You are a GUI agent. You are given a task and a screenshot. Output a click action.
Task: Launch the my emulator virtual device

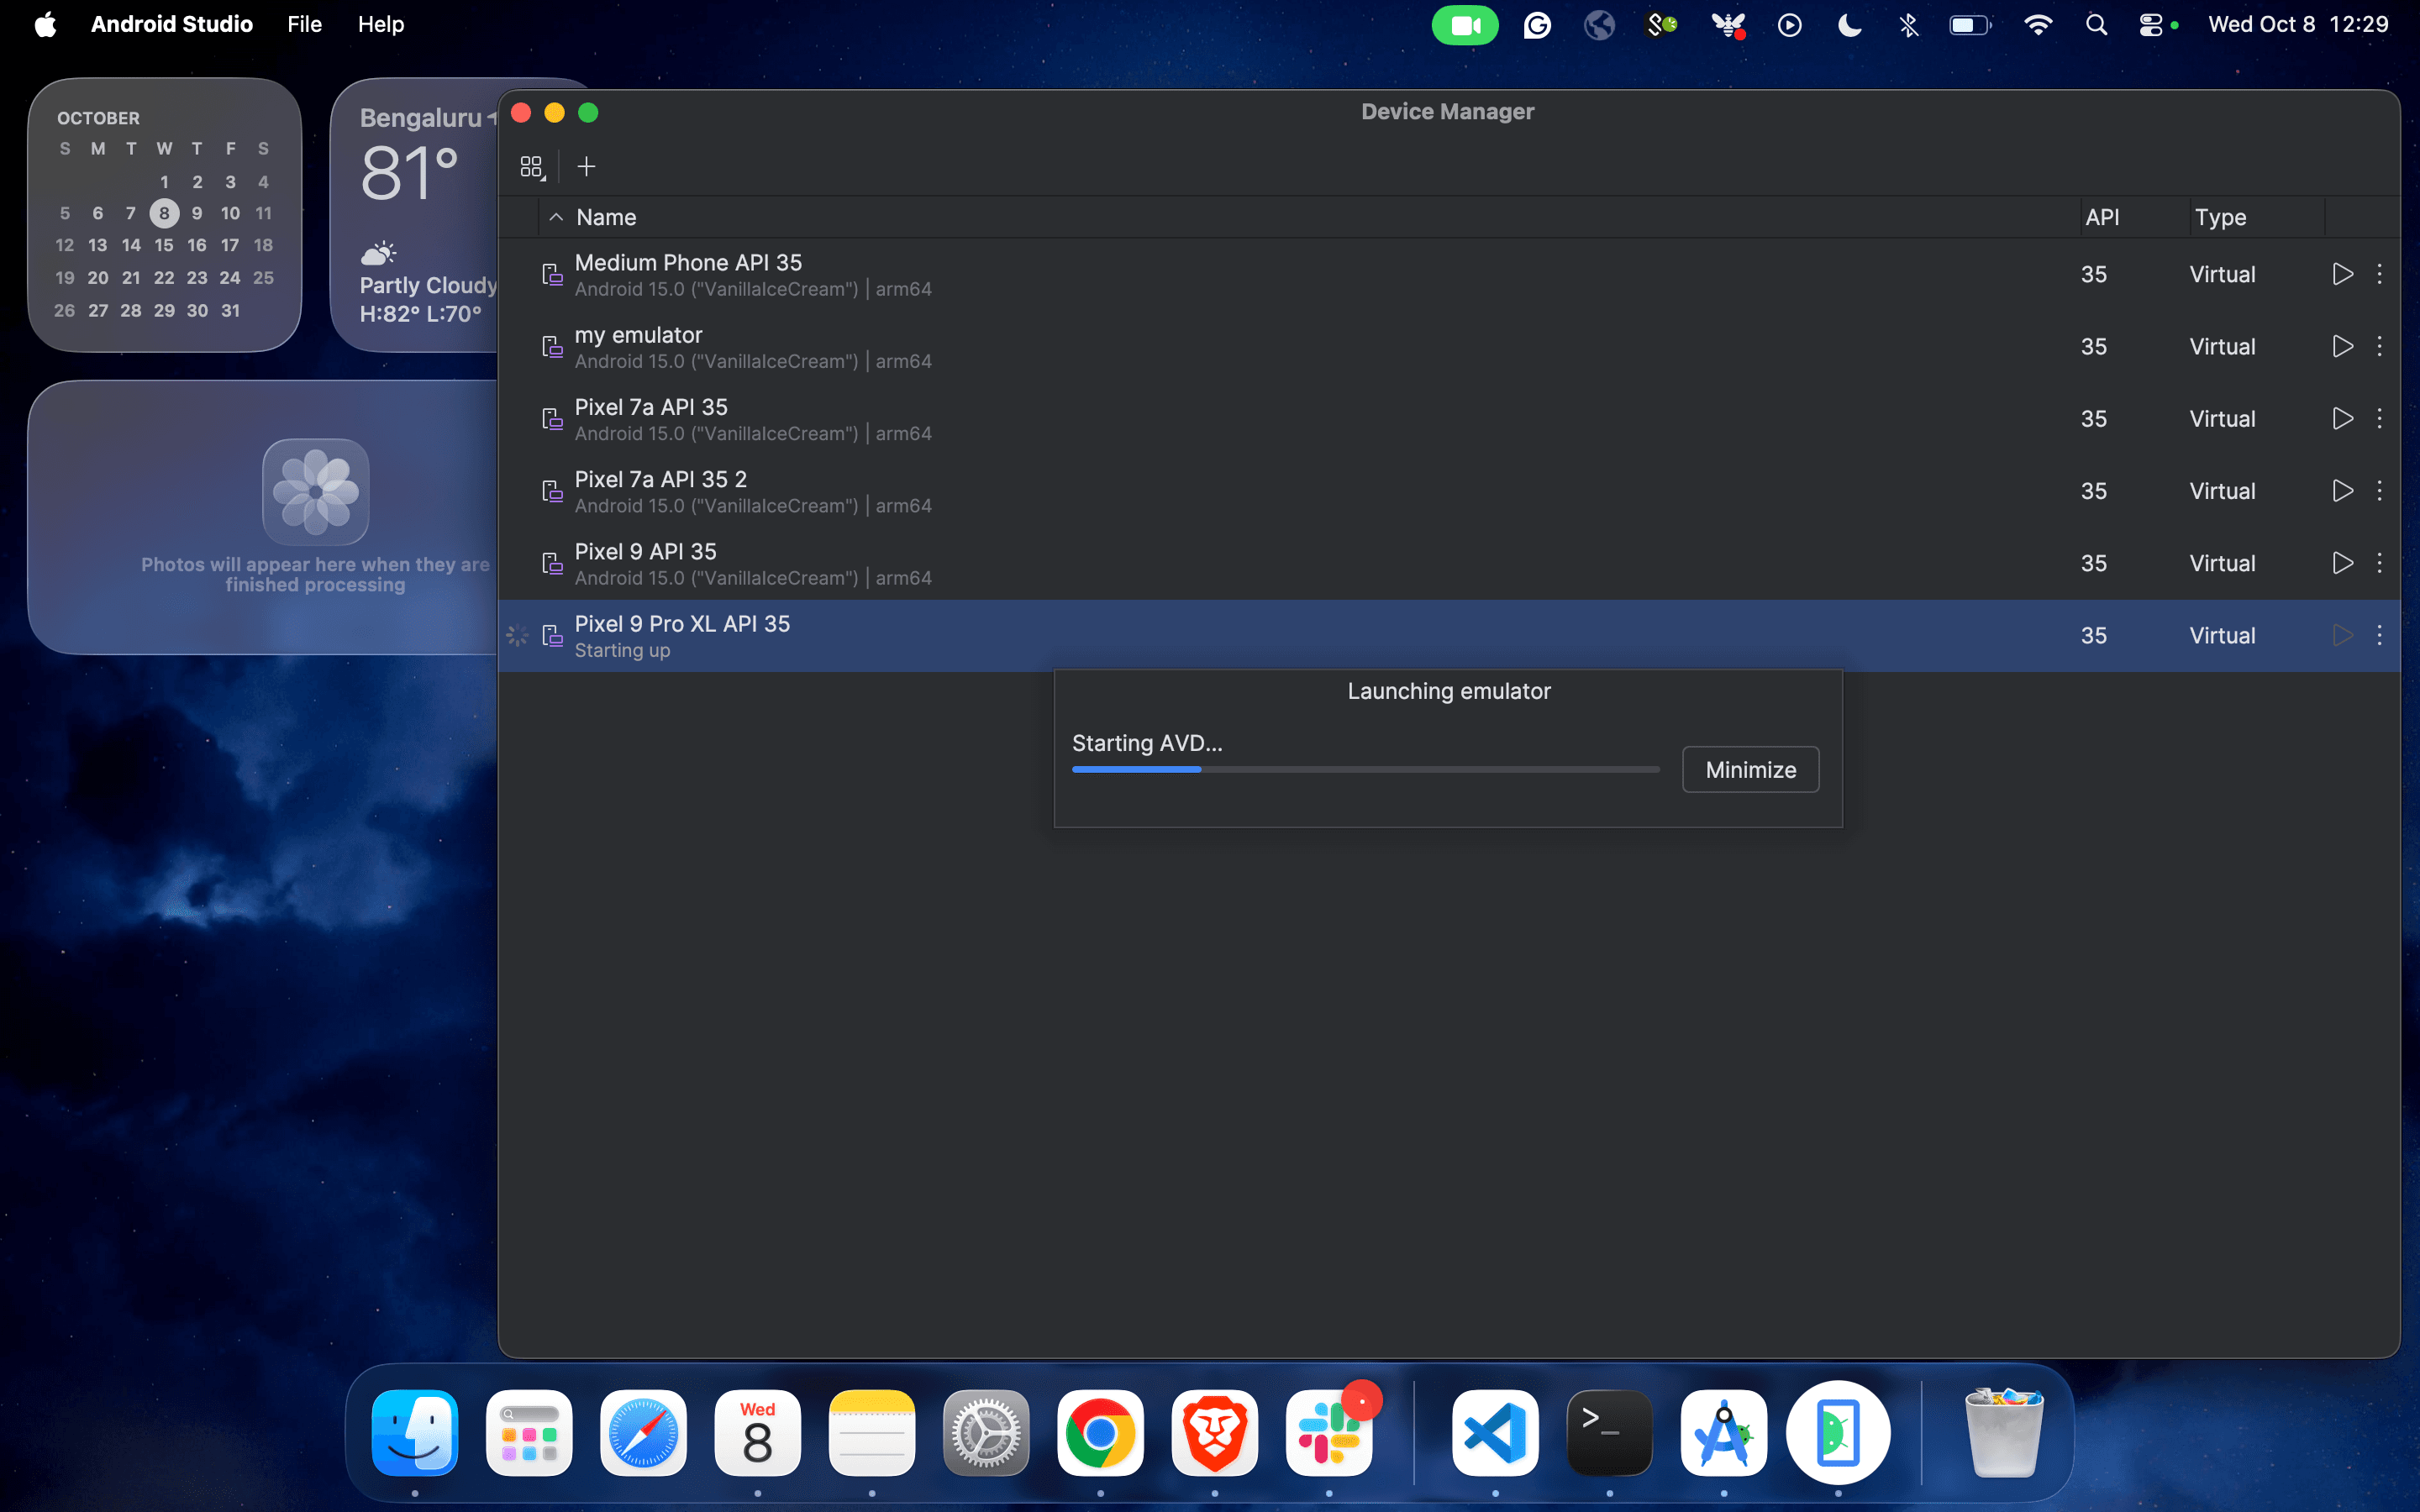pos(2341,346)
